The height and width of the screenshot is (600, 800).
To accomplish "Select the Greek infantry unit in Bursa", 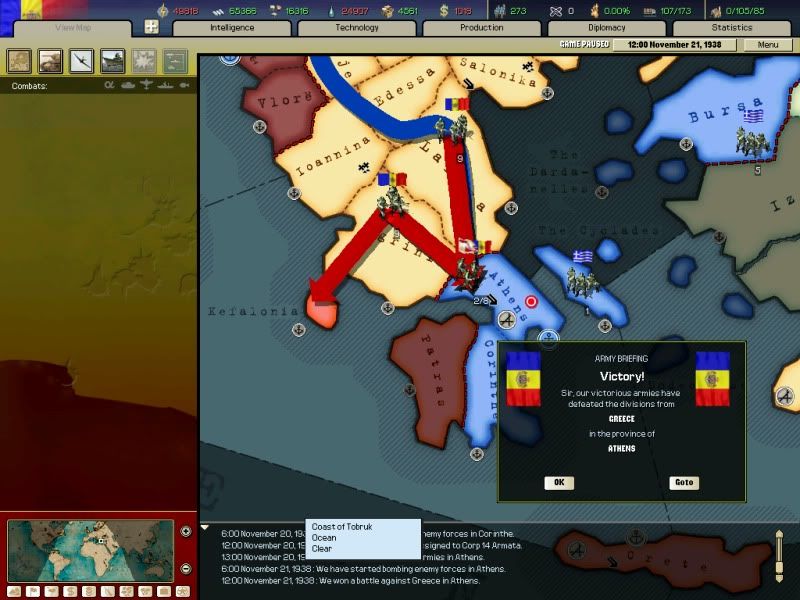I will (752, 142).
